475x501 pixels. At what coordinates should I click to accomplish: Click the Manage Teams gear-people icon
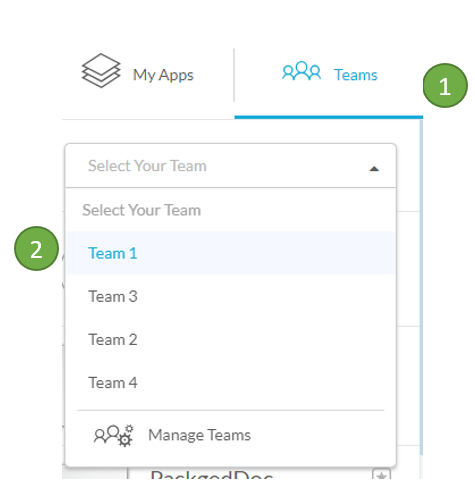pos(114,435)
